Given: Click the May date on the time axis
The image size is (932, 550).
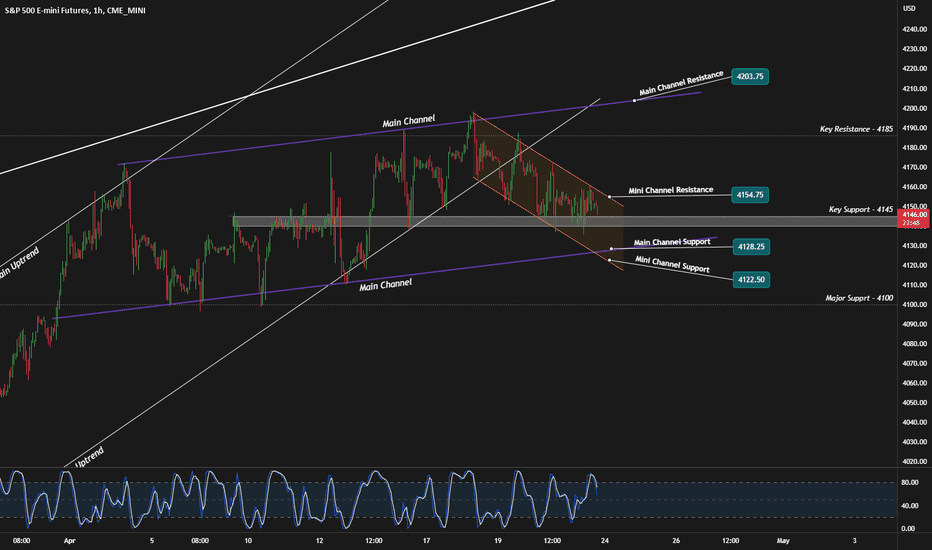Looking at the screenshot, I should 783,540.
